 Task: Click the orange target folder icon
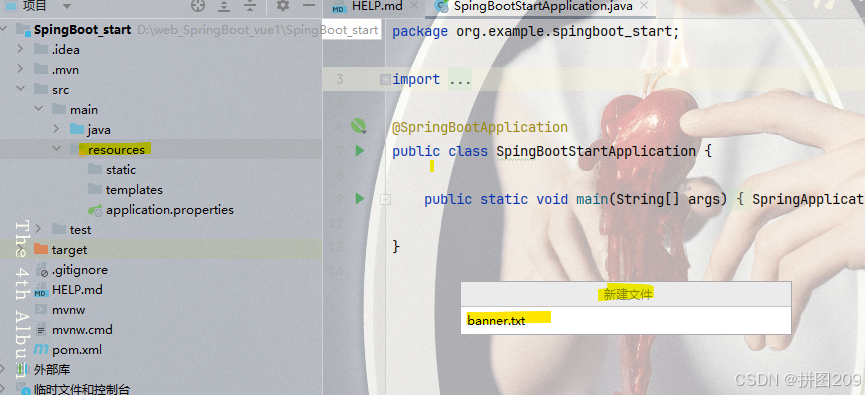click(x=41, y=249)
